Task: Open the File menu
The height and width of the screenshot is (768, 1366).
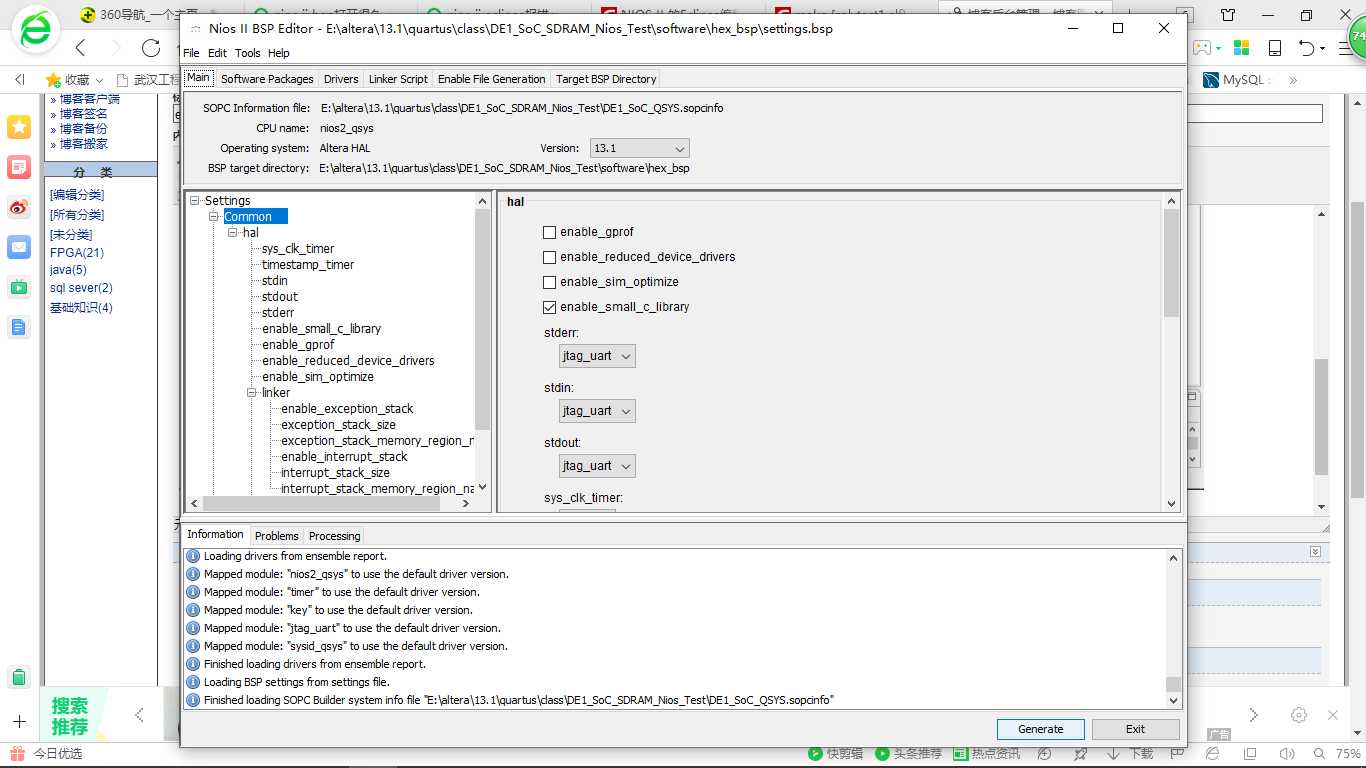Action: [x=191, y=53]
